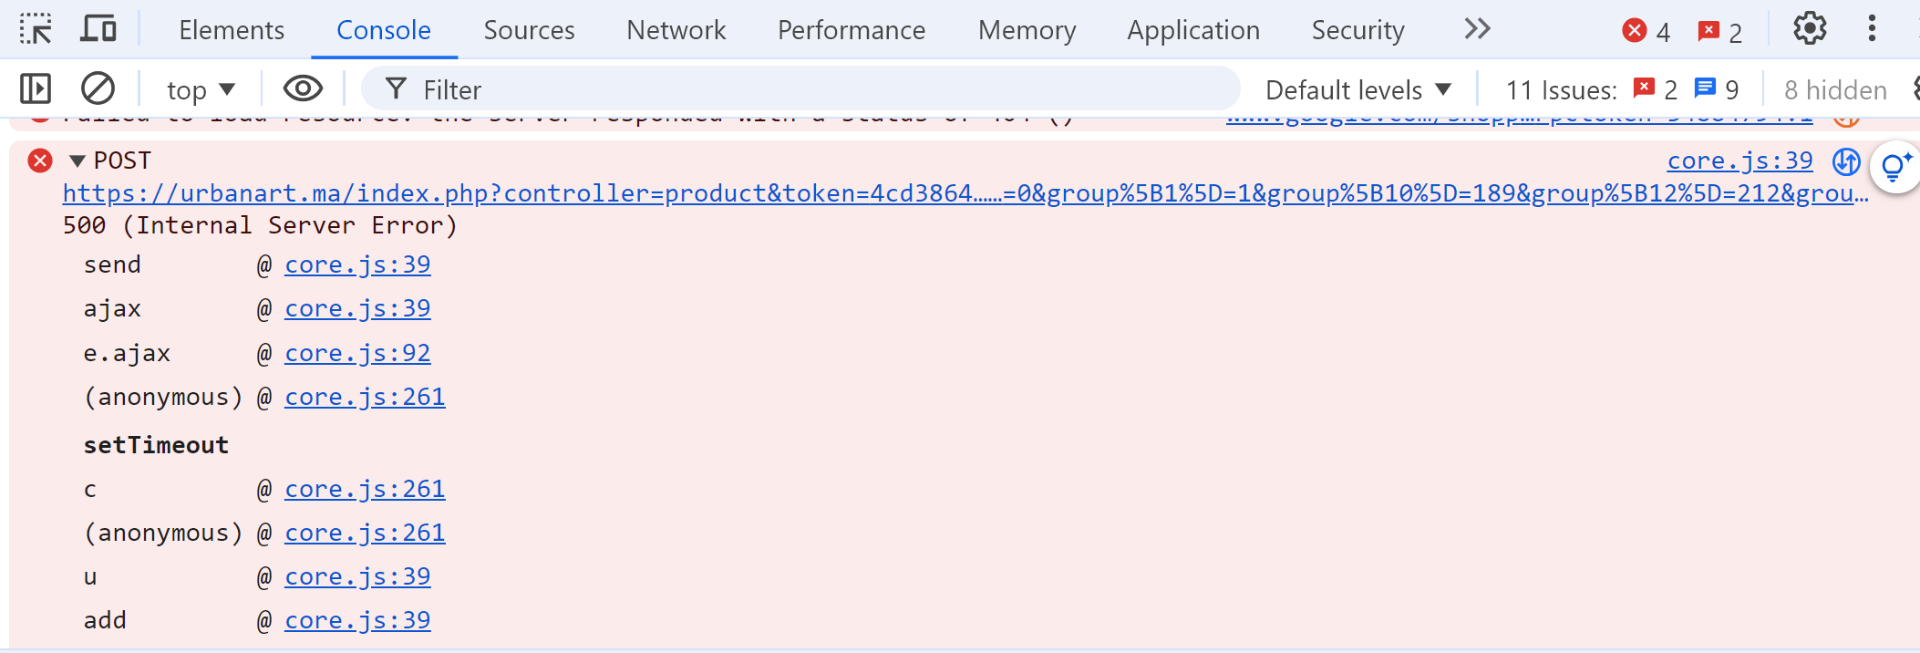Click into the console Filter field

pyautogui.click(x=800, y=90)
